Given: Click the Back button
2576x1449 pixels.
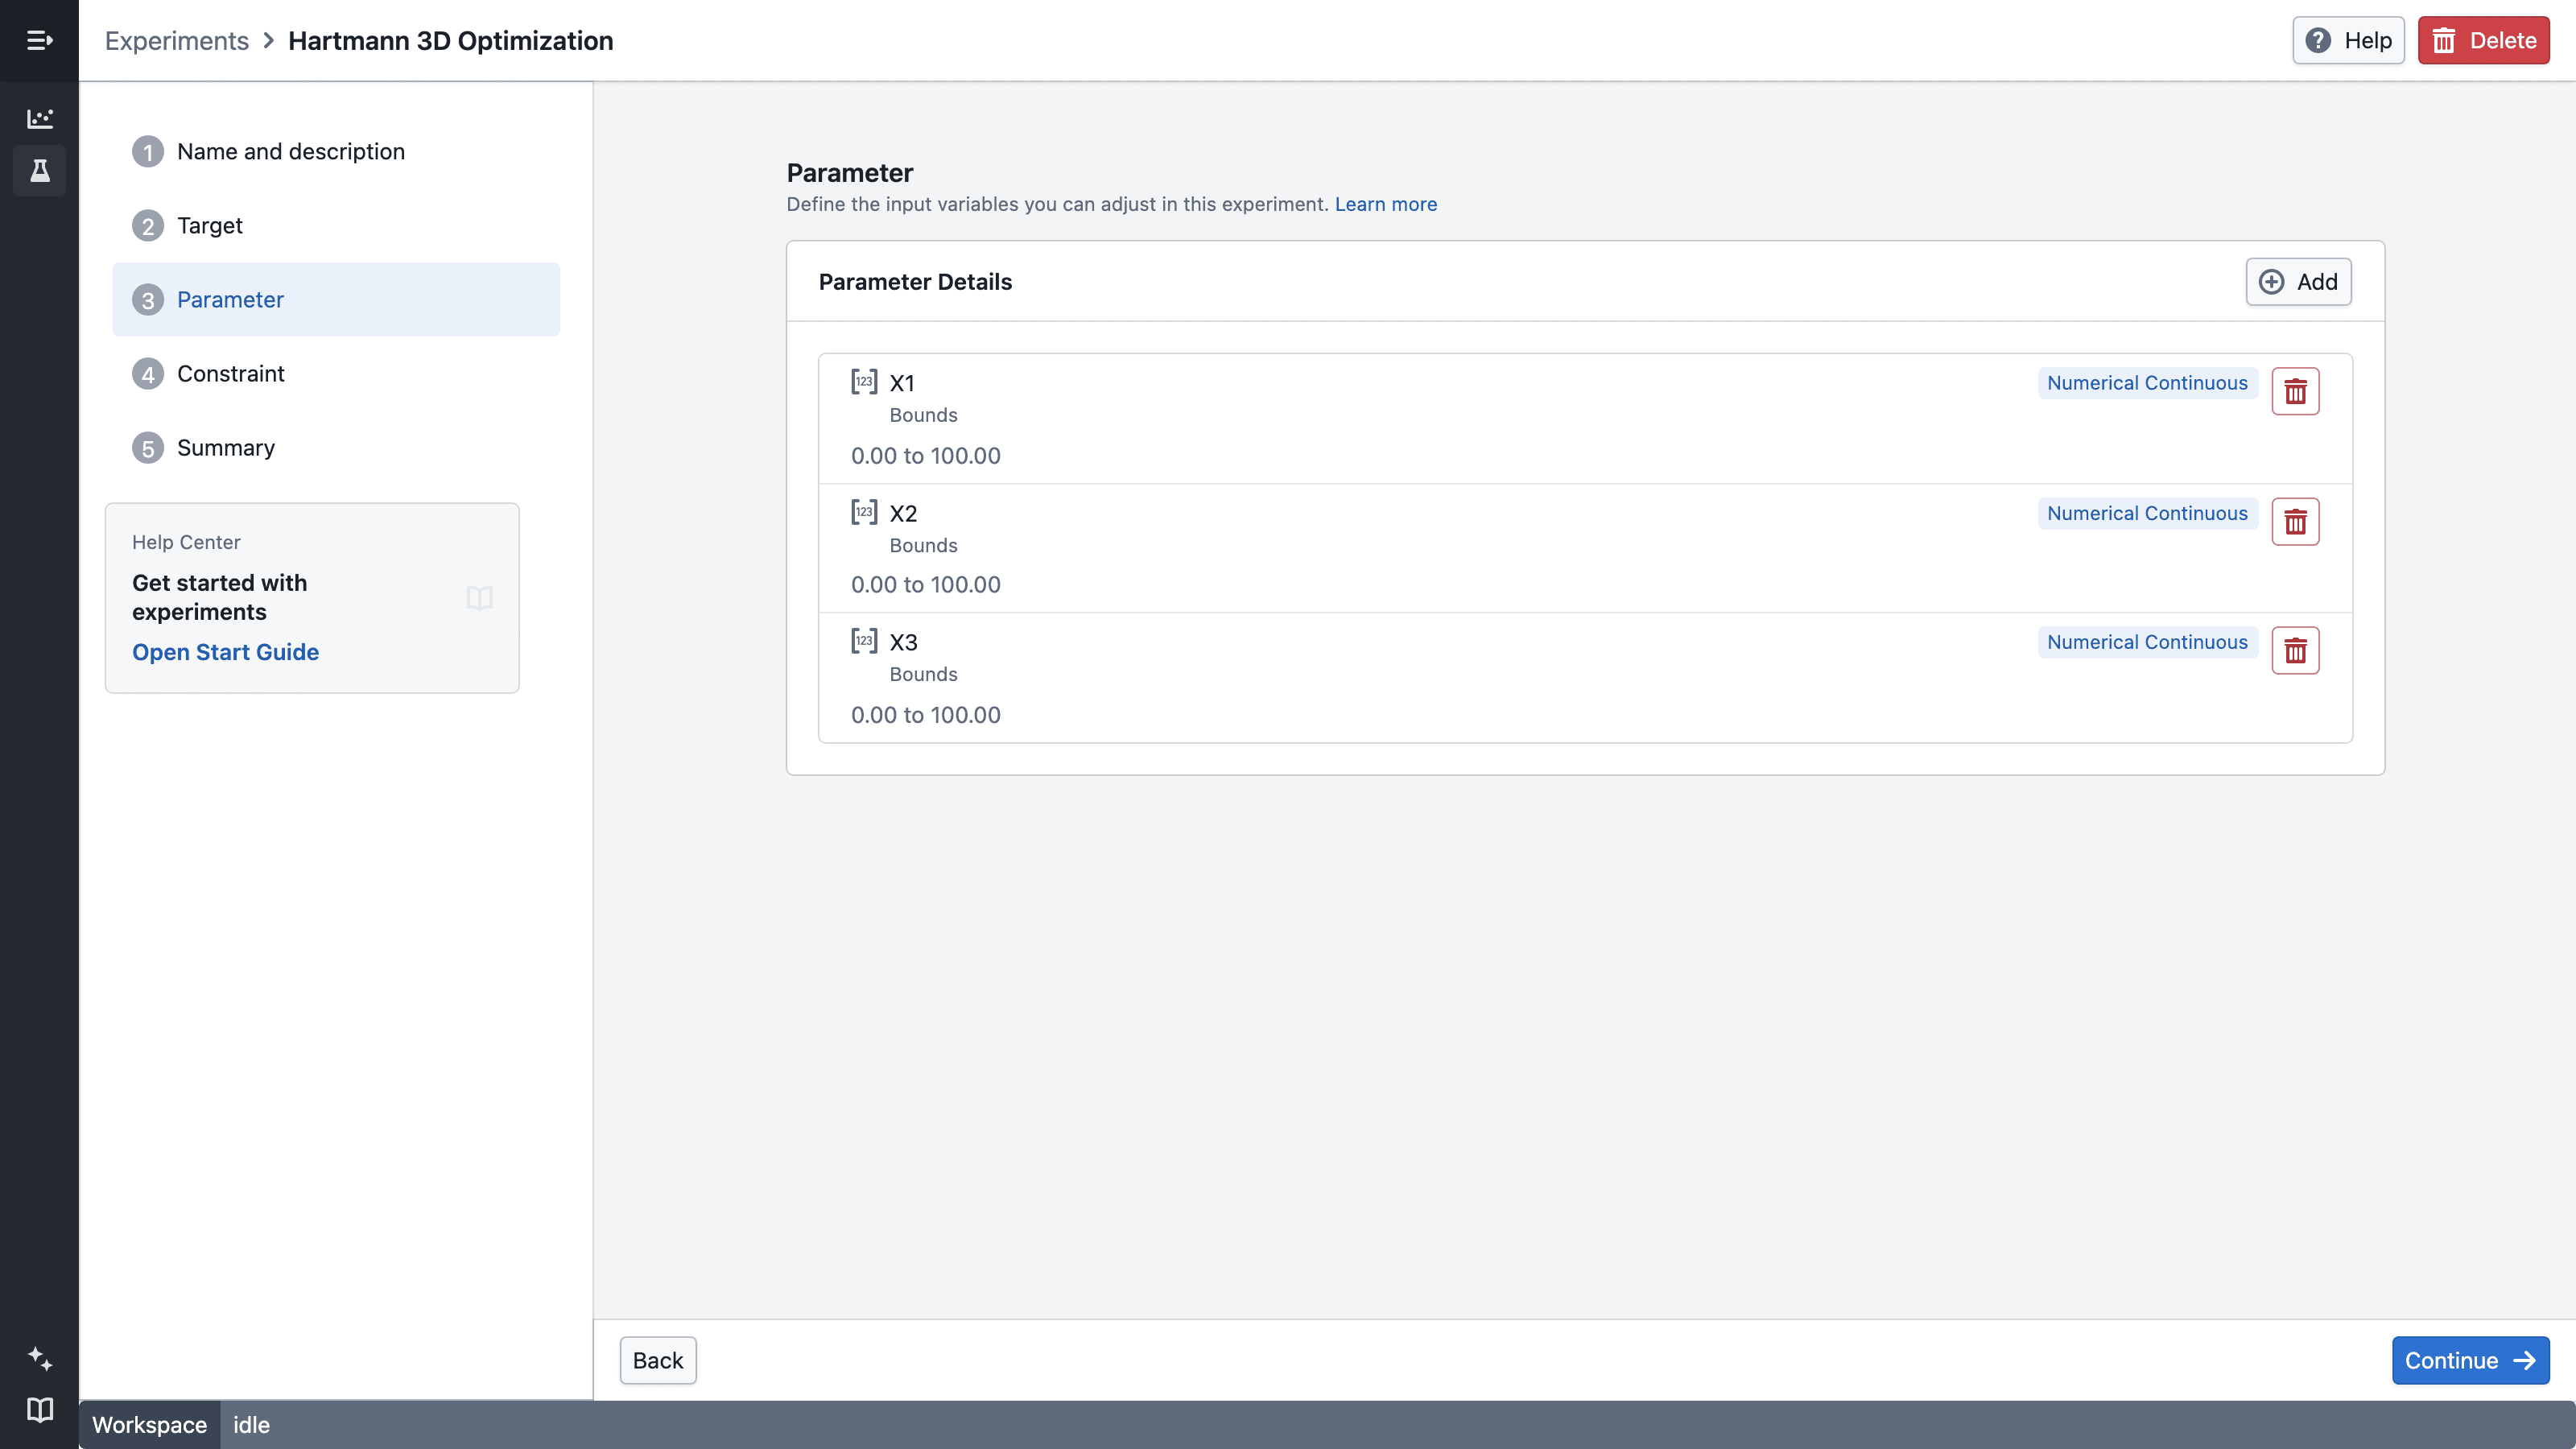Looking at the screenshot, I should (x=658, y=1360).
